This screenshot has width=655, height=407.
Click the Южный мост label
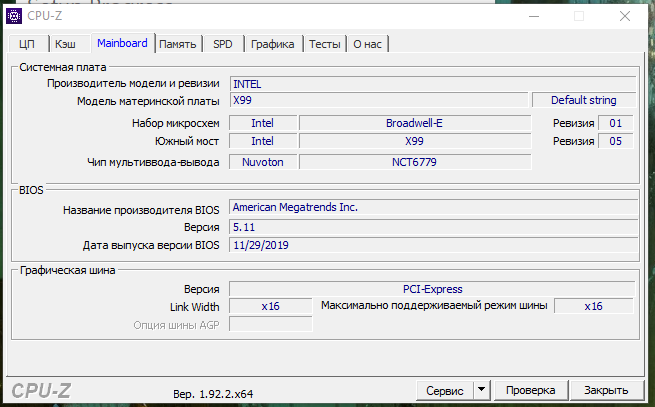pos(187,142)
